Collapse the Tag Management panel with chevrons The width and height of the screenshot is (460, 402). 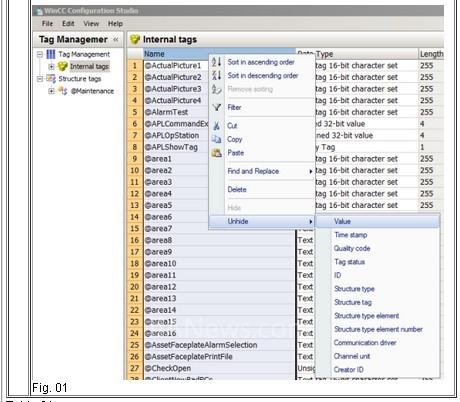[116, 40]
